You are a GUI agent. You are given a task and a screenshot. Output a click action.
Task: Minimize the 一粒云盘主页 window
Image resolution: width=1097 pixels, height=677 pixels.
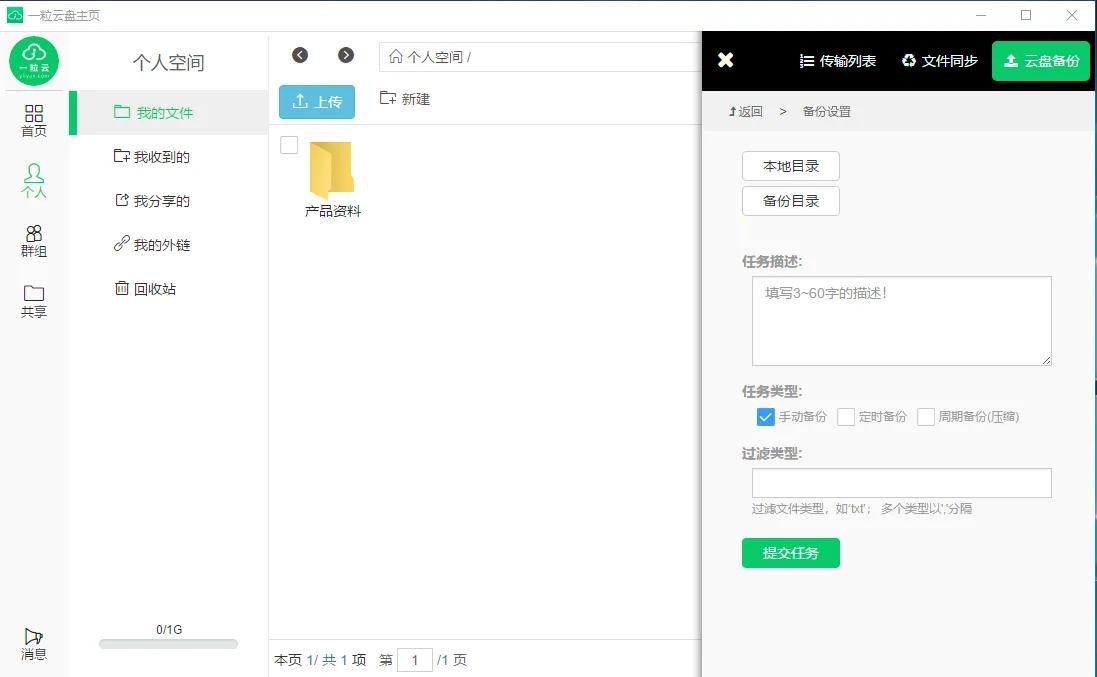tap(981, 15)
